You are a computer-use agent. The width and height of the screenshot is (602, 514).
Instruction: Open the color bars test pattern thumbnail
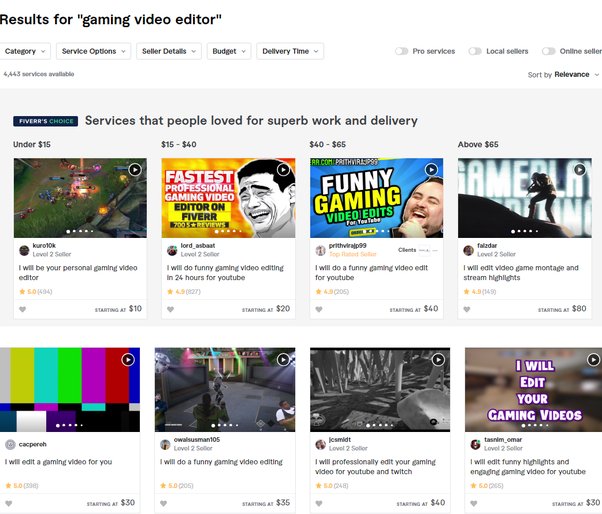[70, 390]
